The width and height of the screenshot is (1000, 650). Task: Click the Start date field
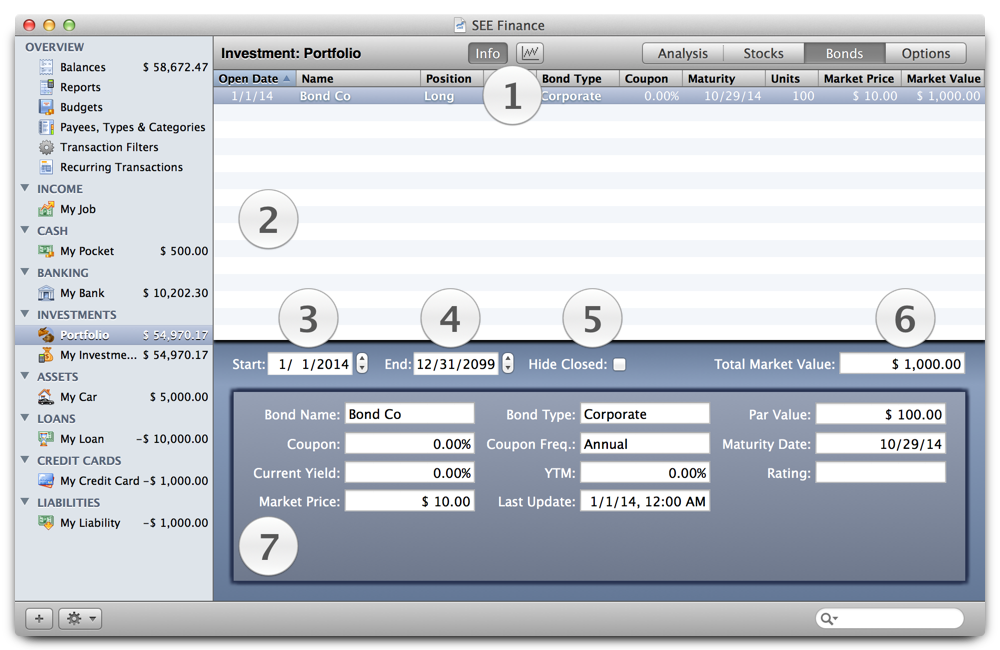pos(310,364)
